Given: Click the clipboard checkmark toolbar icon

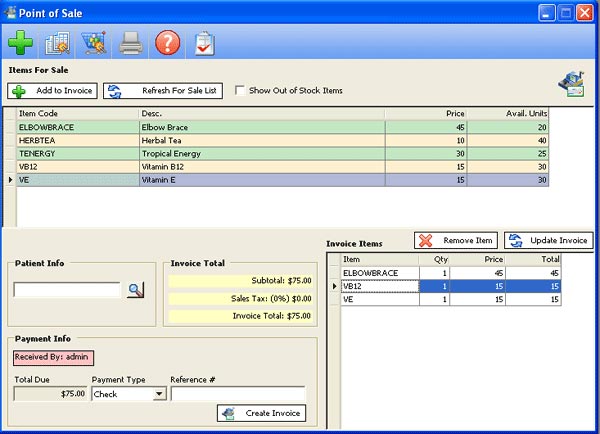Looking at the screenshot, I should (x=204, y=43).
